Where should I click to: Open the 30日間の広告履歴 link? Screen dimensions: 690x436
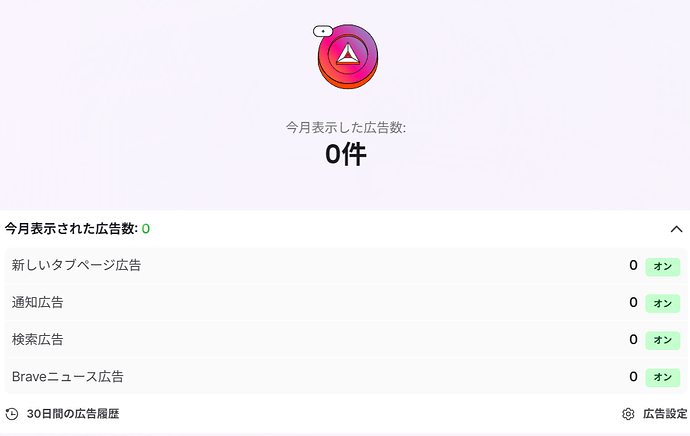pyautogui.click(x=79, y=414)
